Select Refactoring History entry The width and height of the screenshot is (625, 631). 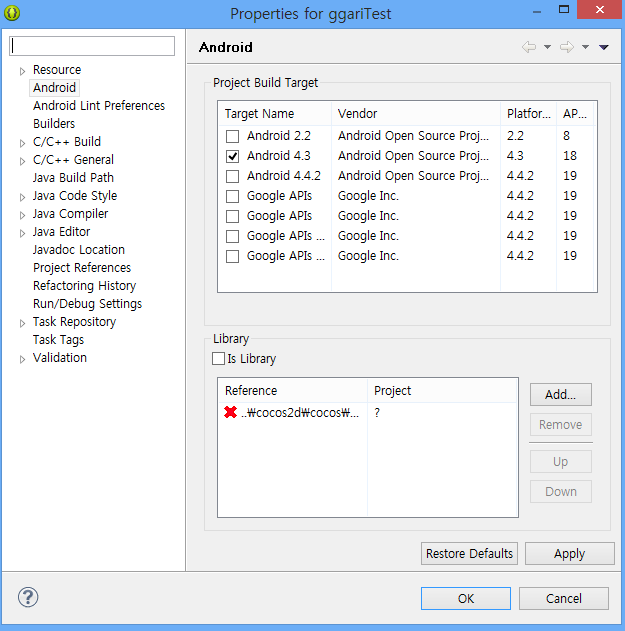click(x=85, y=286)
